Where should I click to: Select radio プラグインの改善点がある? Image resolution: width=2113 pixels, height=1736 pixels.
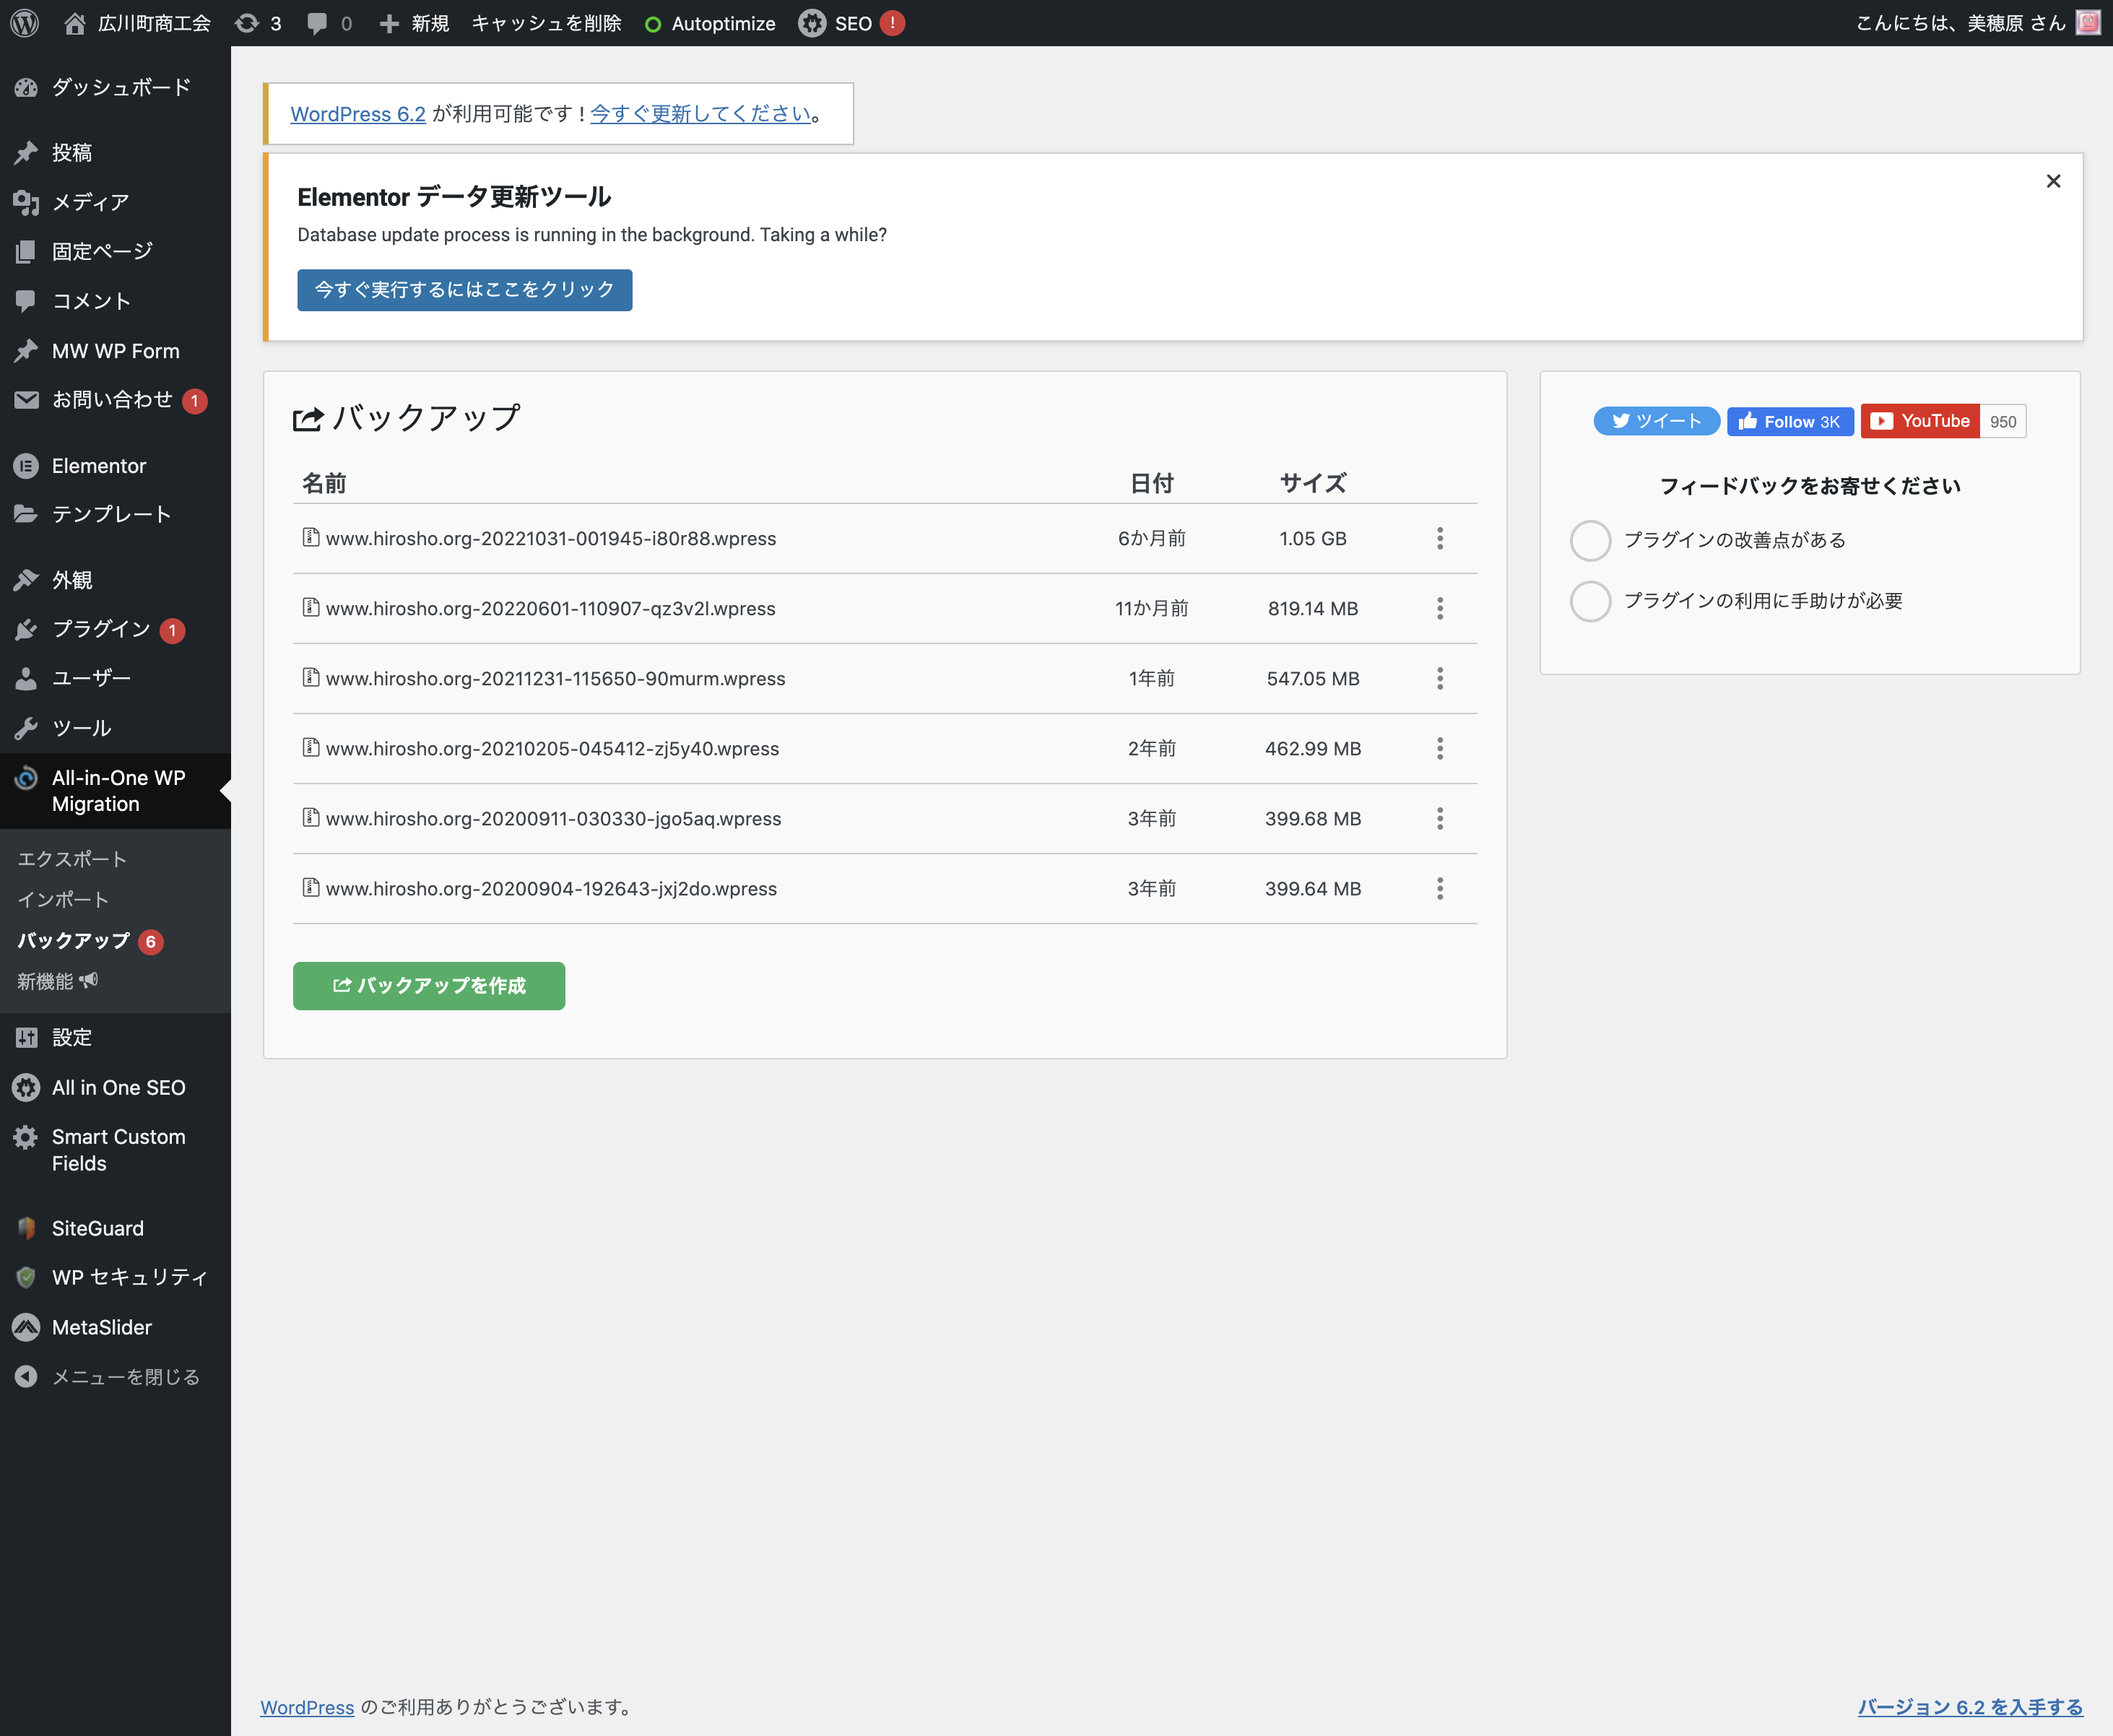click(x=1590, y=540)
